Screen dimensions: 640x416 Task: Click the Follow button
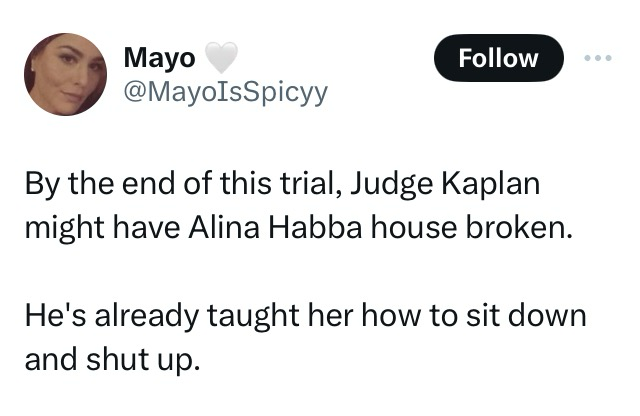(498, 58)
